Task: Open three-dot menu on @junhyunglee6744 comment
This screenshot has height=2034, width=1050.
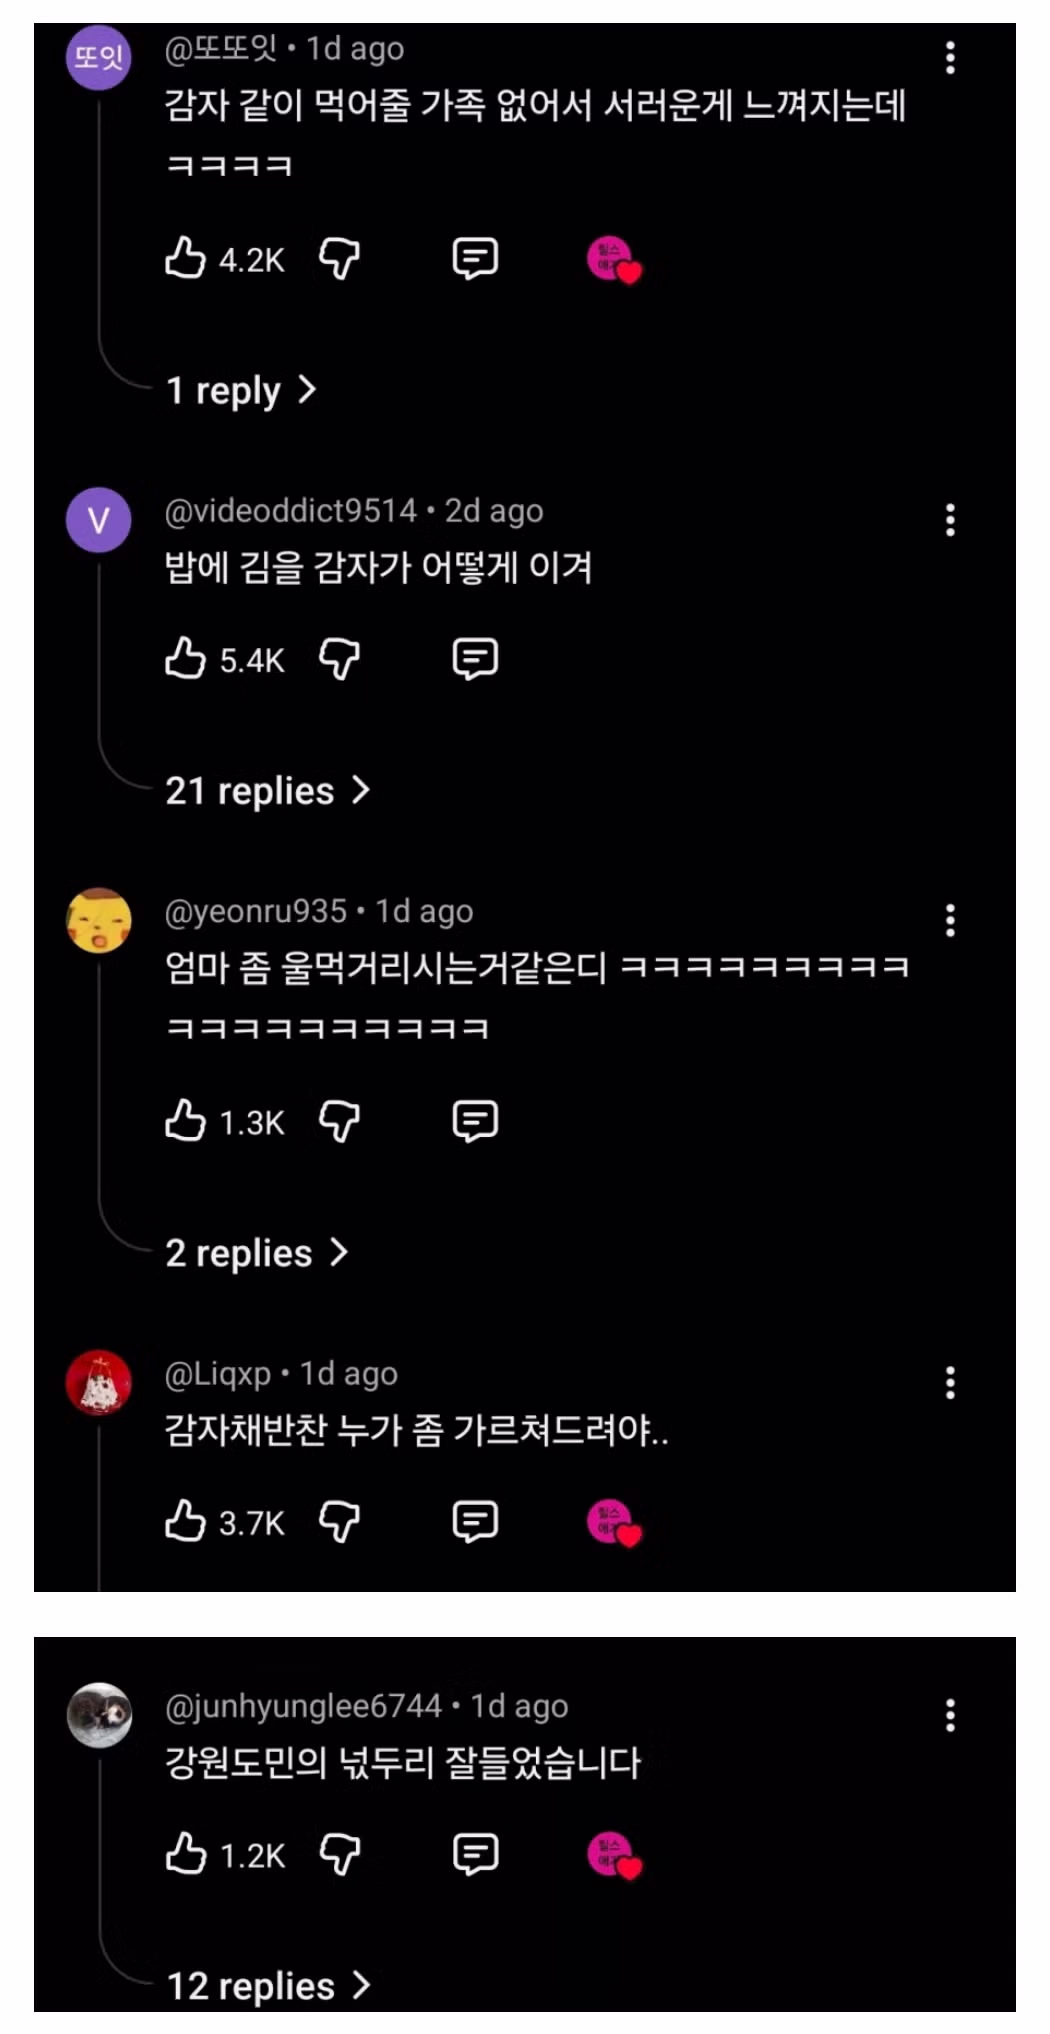Action: tap(950, 1716)
